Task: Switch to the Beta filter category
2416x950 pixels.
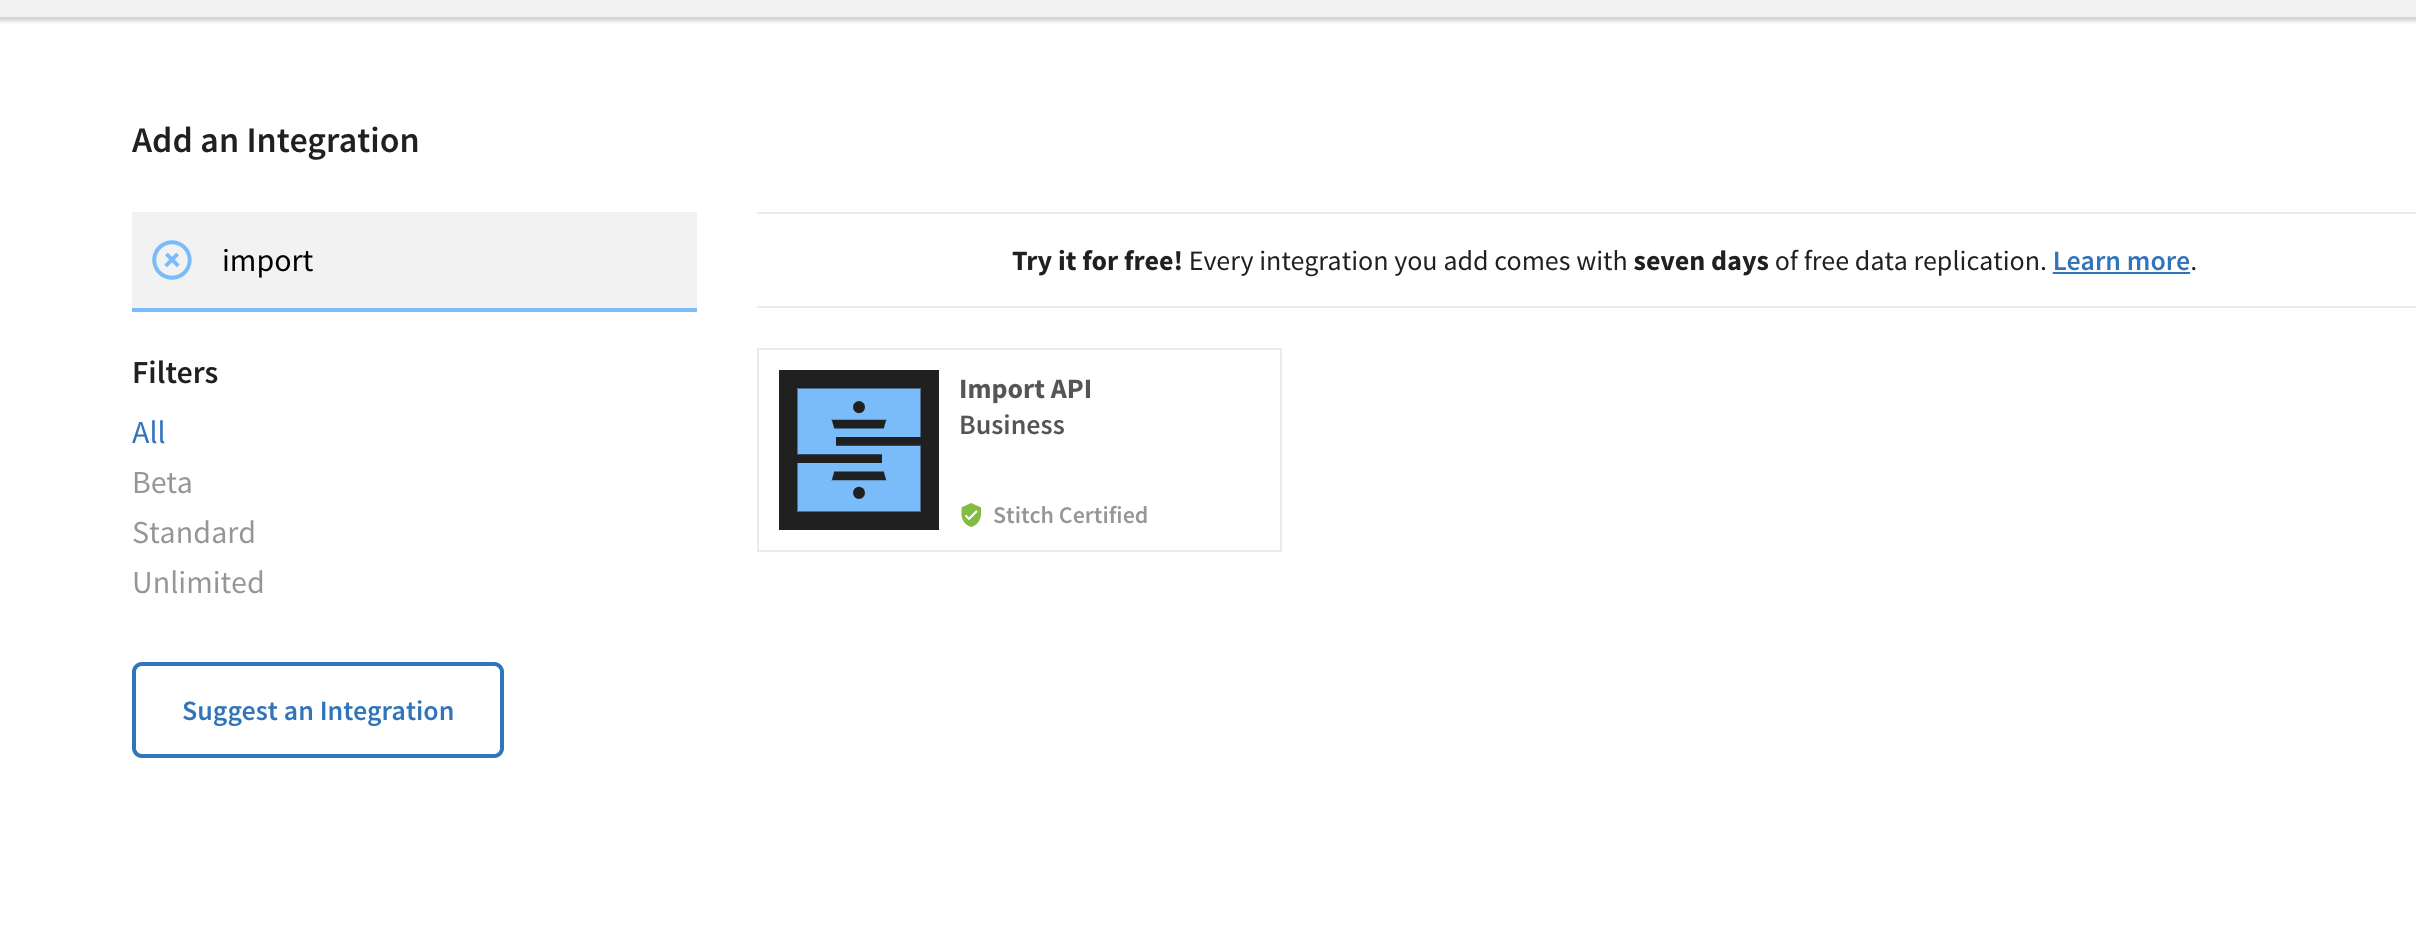Action: click(x=161, y=482)
